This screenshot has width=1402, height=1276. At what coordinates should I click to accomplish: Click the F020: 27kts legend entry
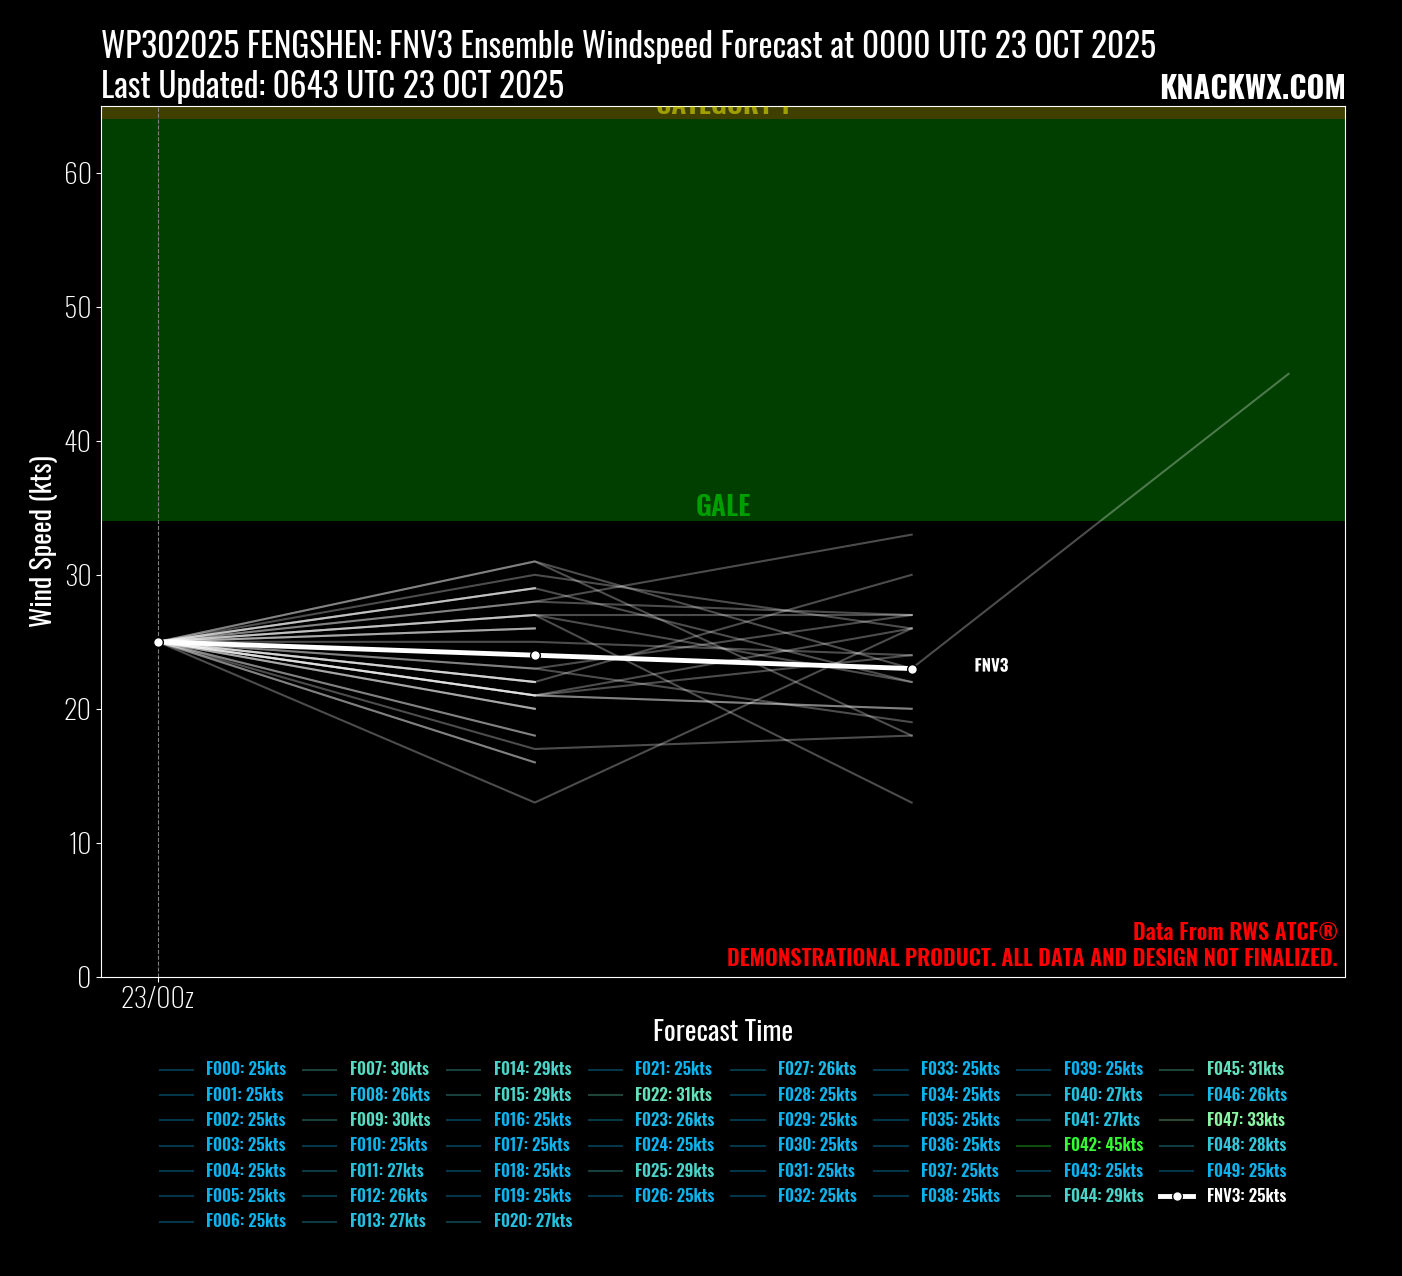(532, 1221)
